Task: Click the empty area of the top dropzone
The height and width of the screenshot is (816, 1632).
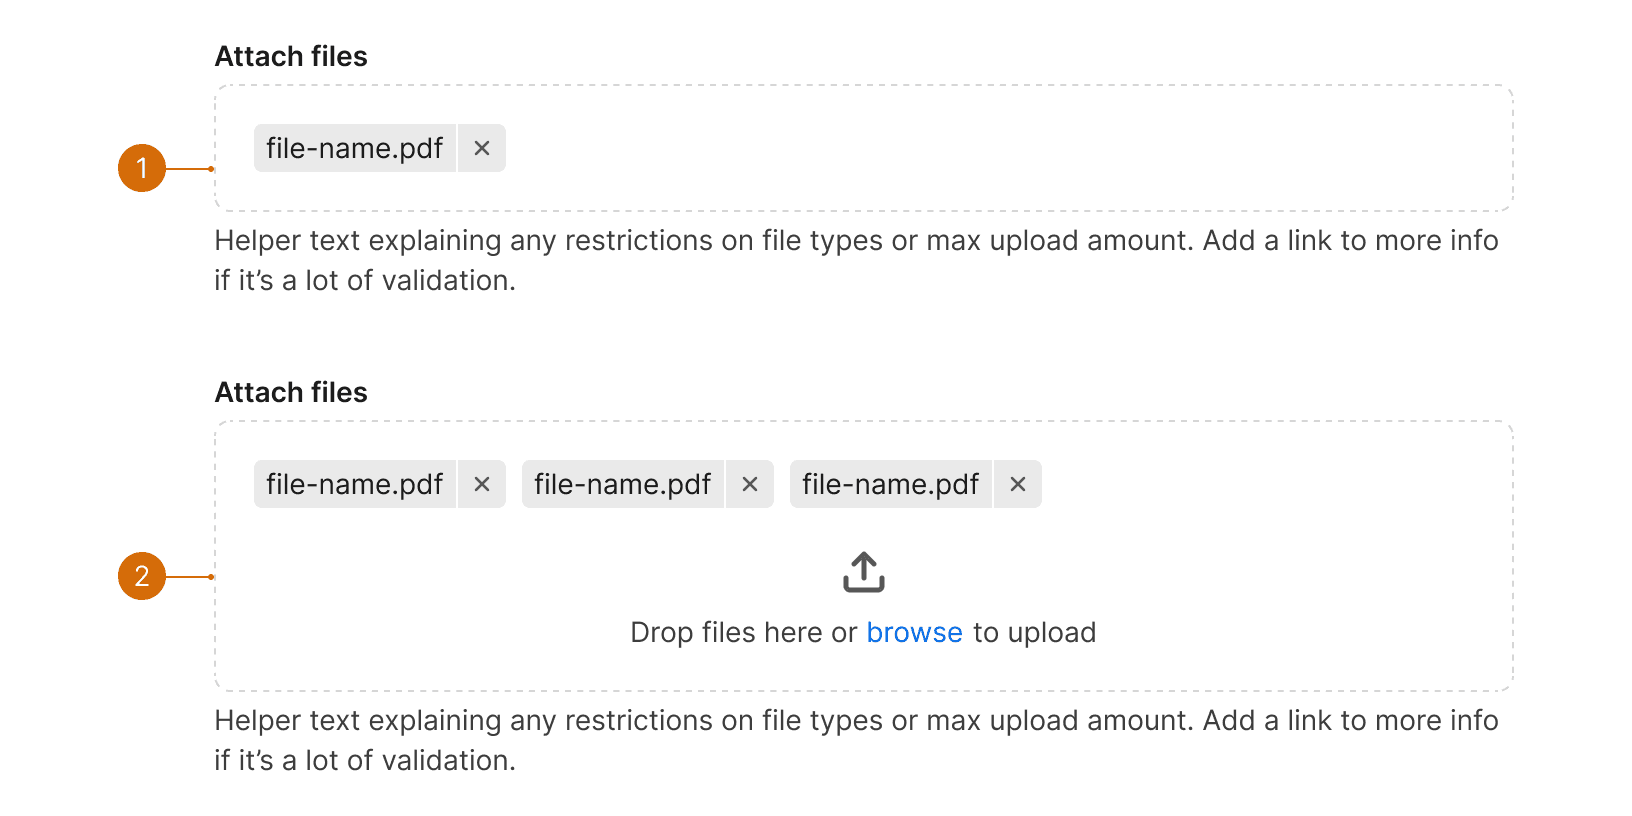Action: [1000, 148]
